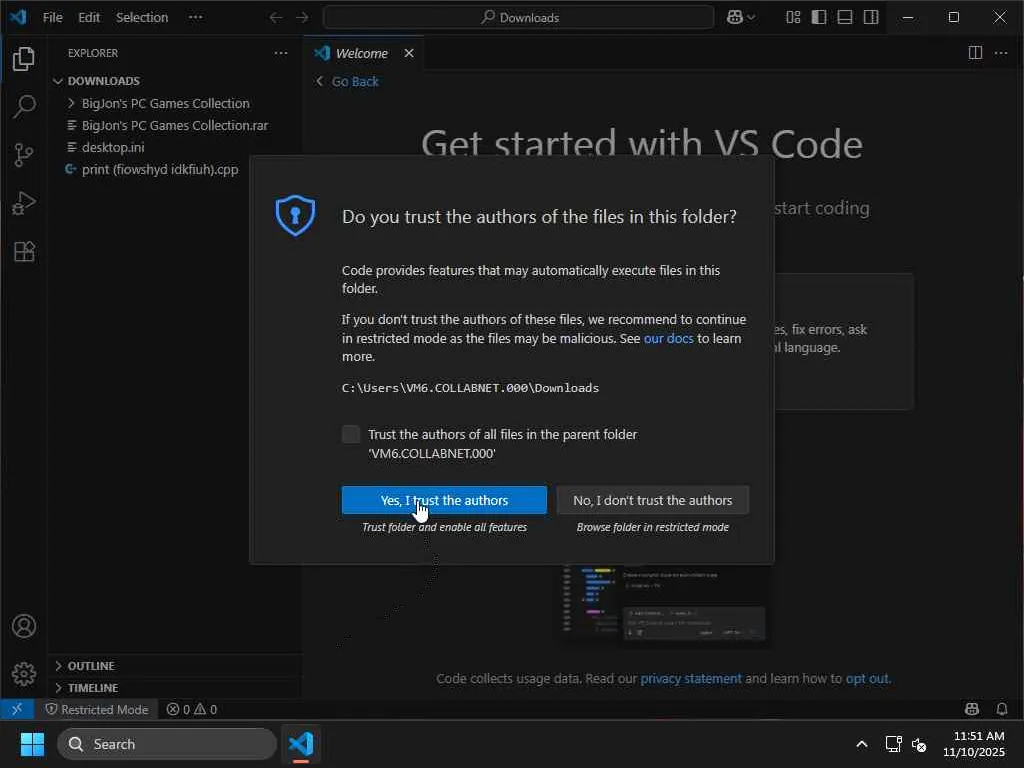The image size is (1024, 768).
Task: Open Explorer Views and More Actions ellipsis
Action: coord(281,53)
